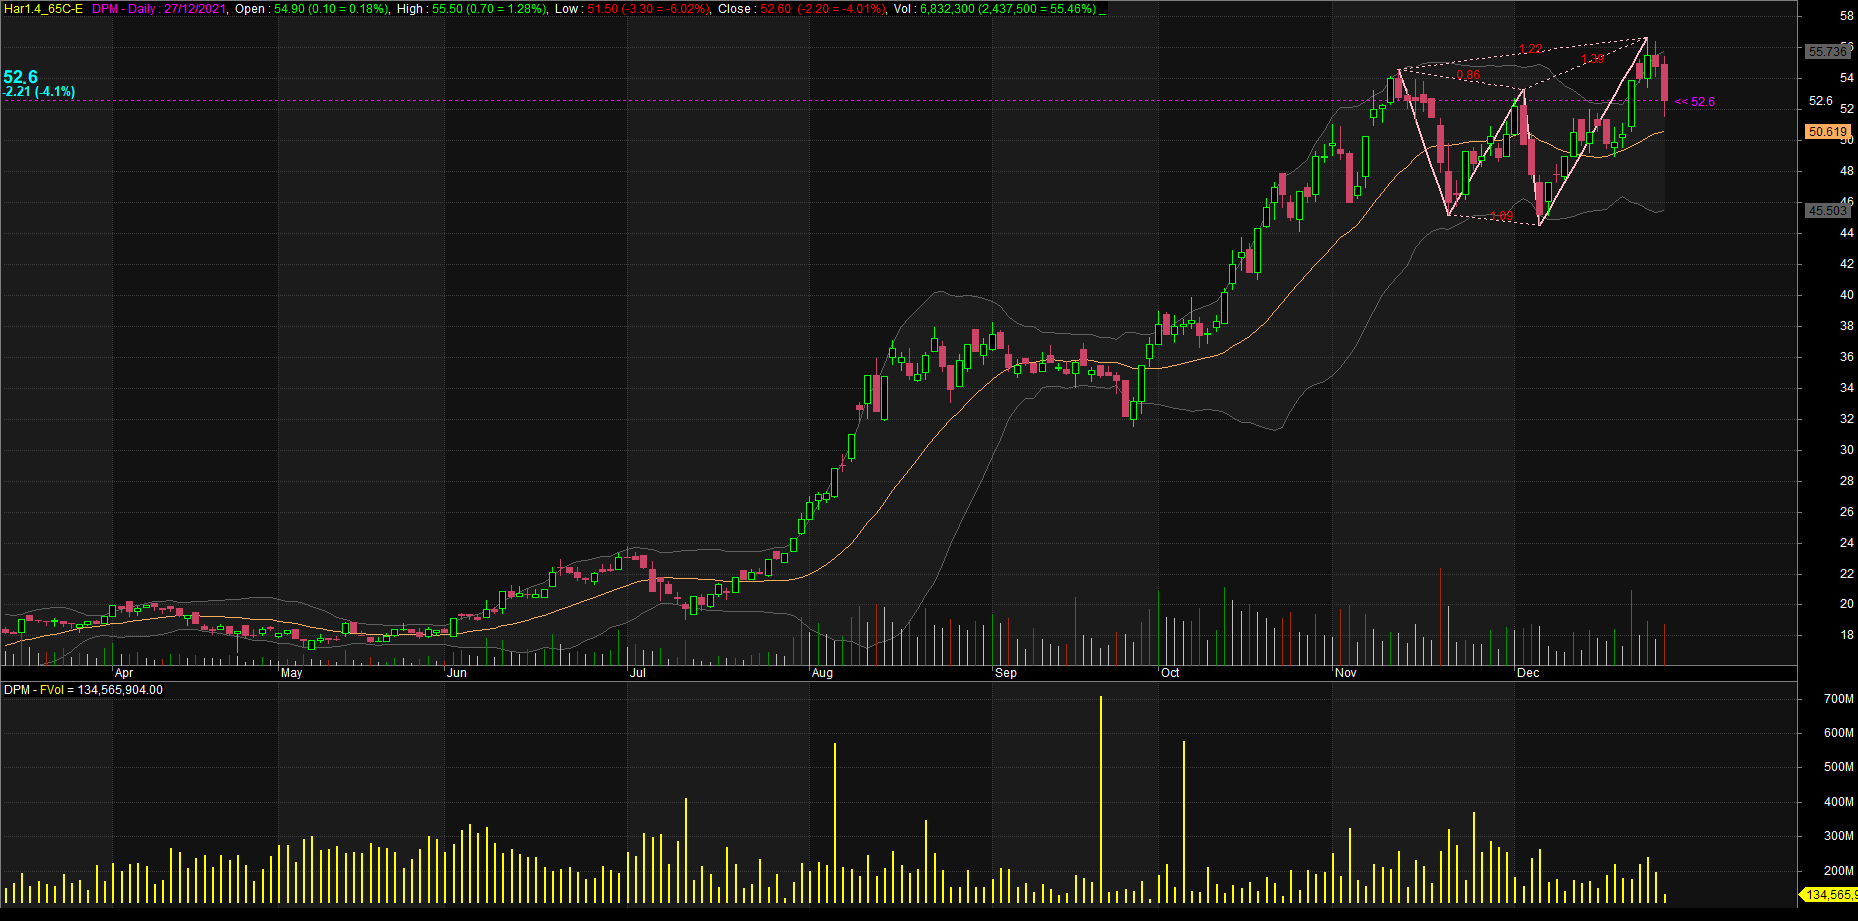The height and width of the screenshot is (921, 1858).
Task: Select the Oct marker on the time axis
Action: (x=1170, y=673)
